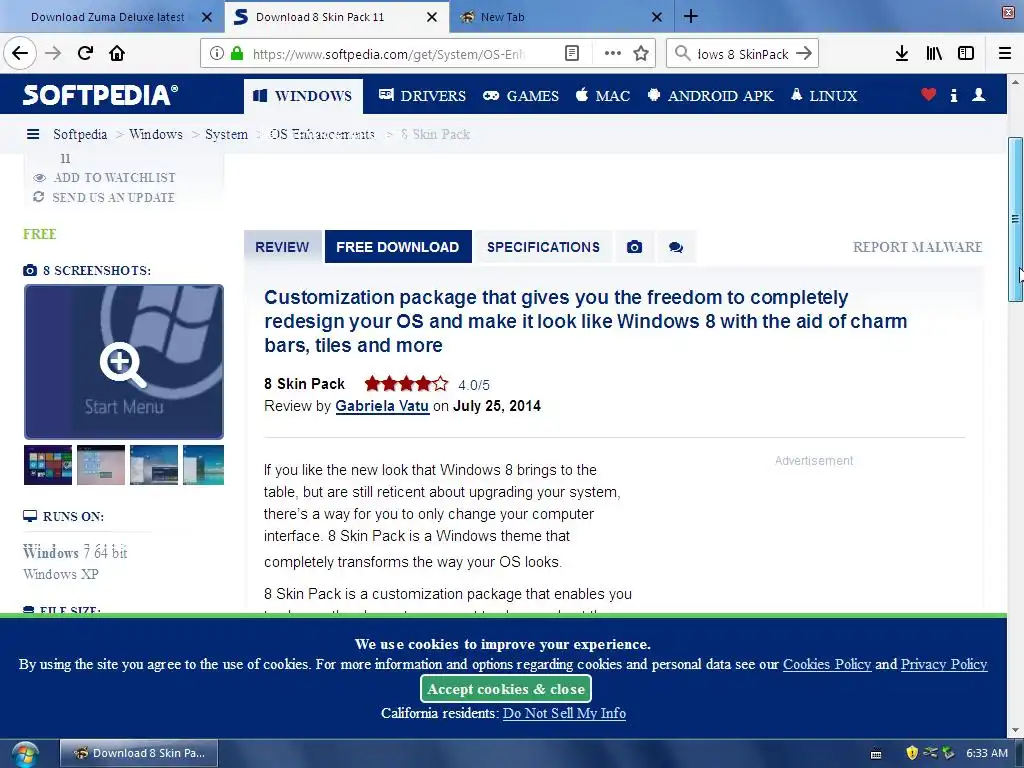Open author Gabriela Vatu's link
1024x768 pixels.
[382, 406]
